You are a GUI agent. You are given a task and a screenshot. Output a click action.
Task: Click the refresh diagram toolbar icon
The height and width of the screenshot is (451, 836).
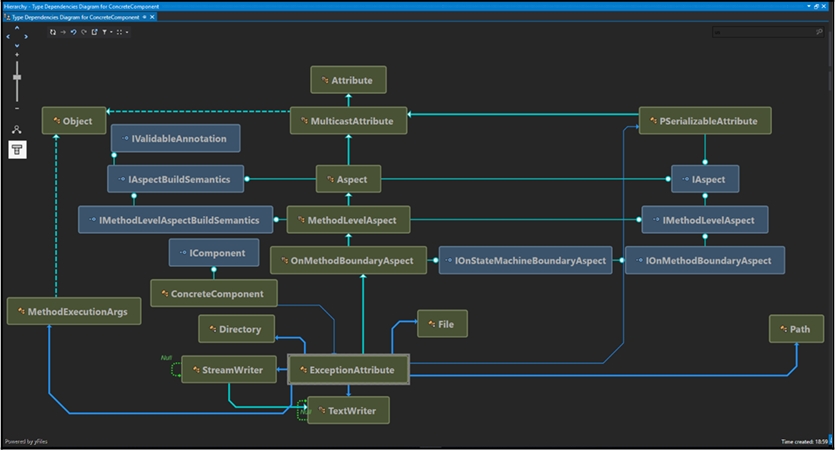click(53, 32)
